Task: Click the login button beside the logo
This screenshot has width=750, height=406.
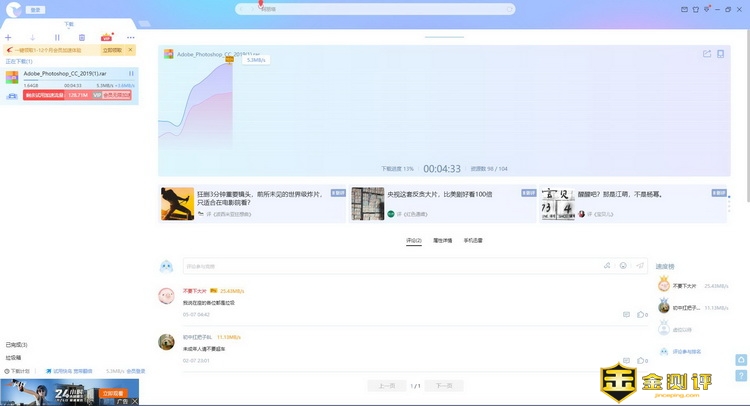Action: point(36,9)
